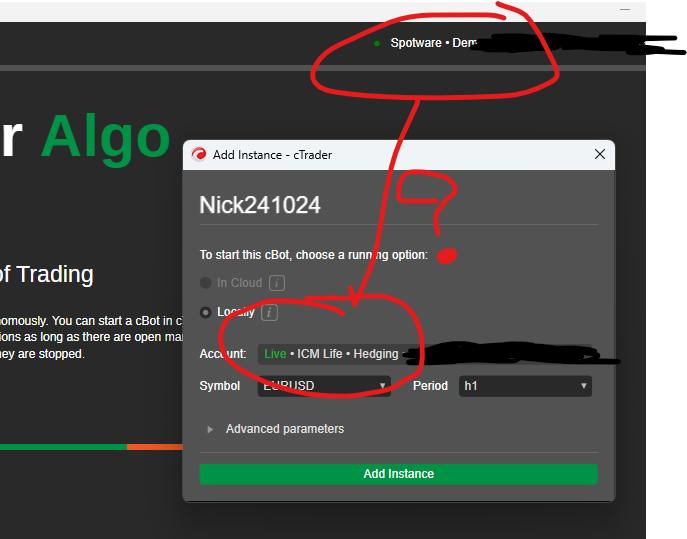Image resolution: width=687 pixels, height=539 pixels.
Task: Open the Period dropdown set to h1
Action: 525,386
